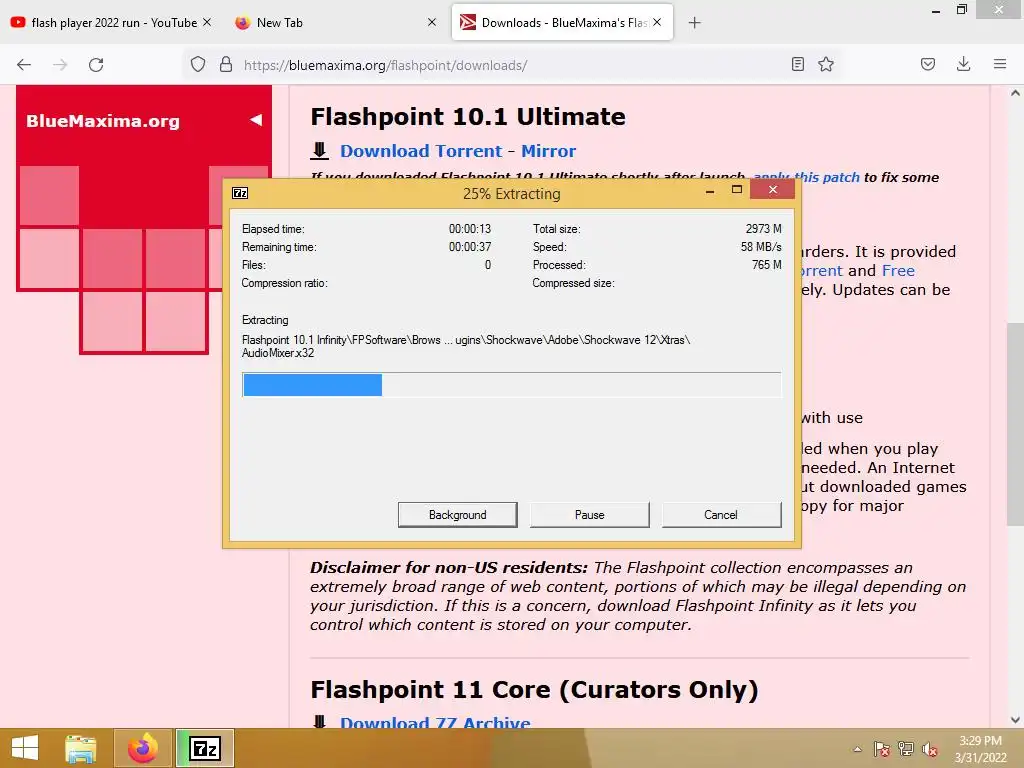Click the BlueMaxima.org site title
The image size is (1024, 768).
coord(103,121)
